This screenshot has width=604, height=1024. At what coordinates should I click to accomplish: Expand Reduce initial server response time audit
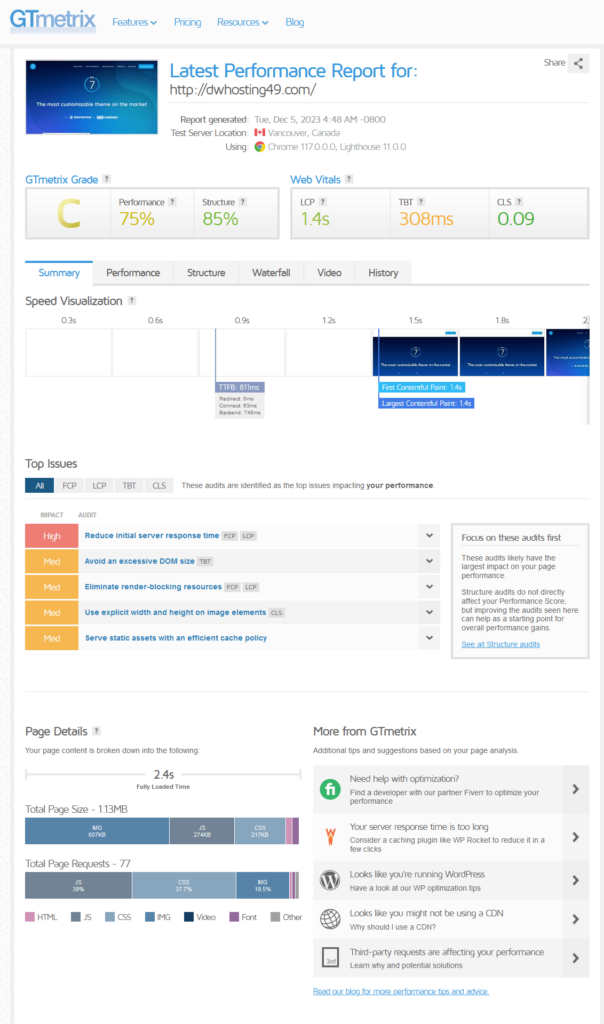point(429,536)
